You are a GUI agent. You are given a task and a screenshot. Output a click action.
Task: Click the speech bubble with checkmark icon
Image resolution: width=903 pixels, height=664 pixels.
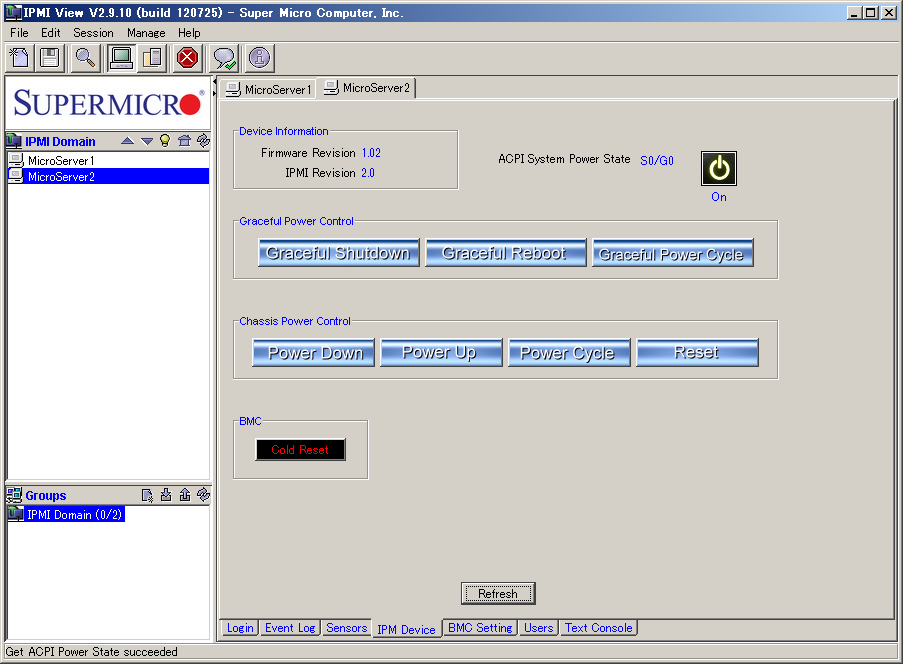223,58
